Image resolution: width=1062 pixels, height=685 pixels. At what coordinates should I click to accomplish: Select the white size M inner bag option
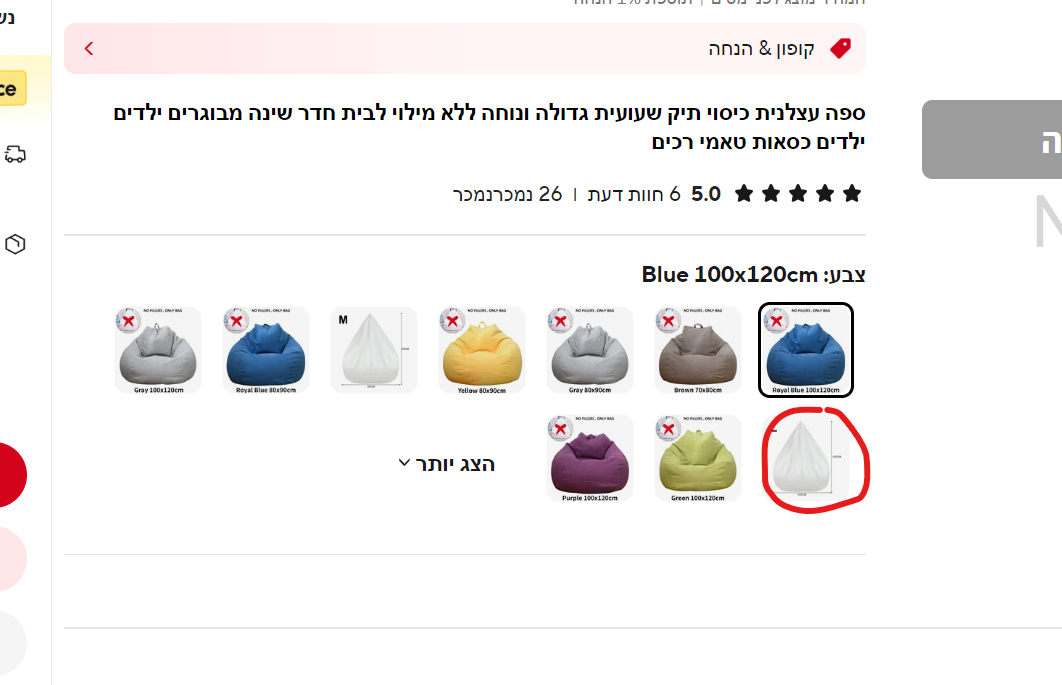pyautogui.click(x=374, y=350)
